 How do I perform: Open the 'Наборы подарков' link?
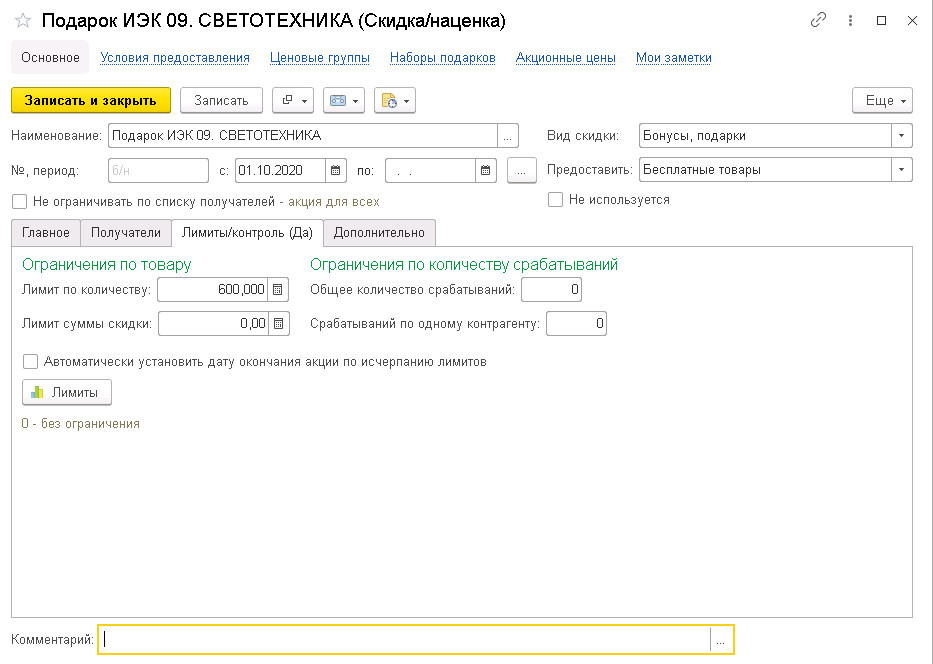coord(442,58)
